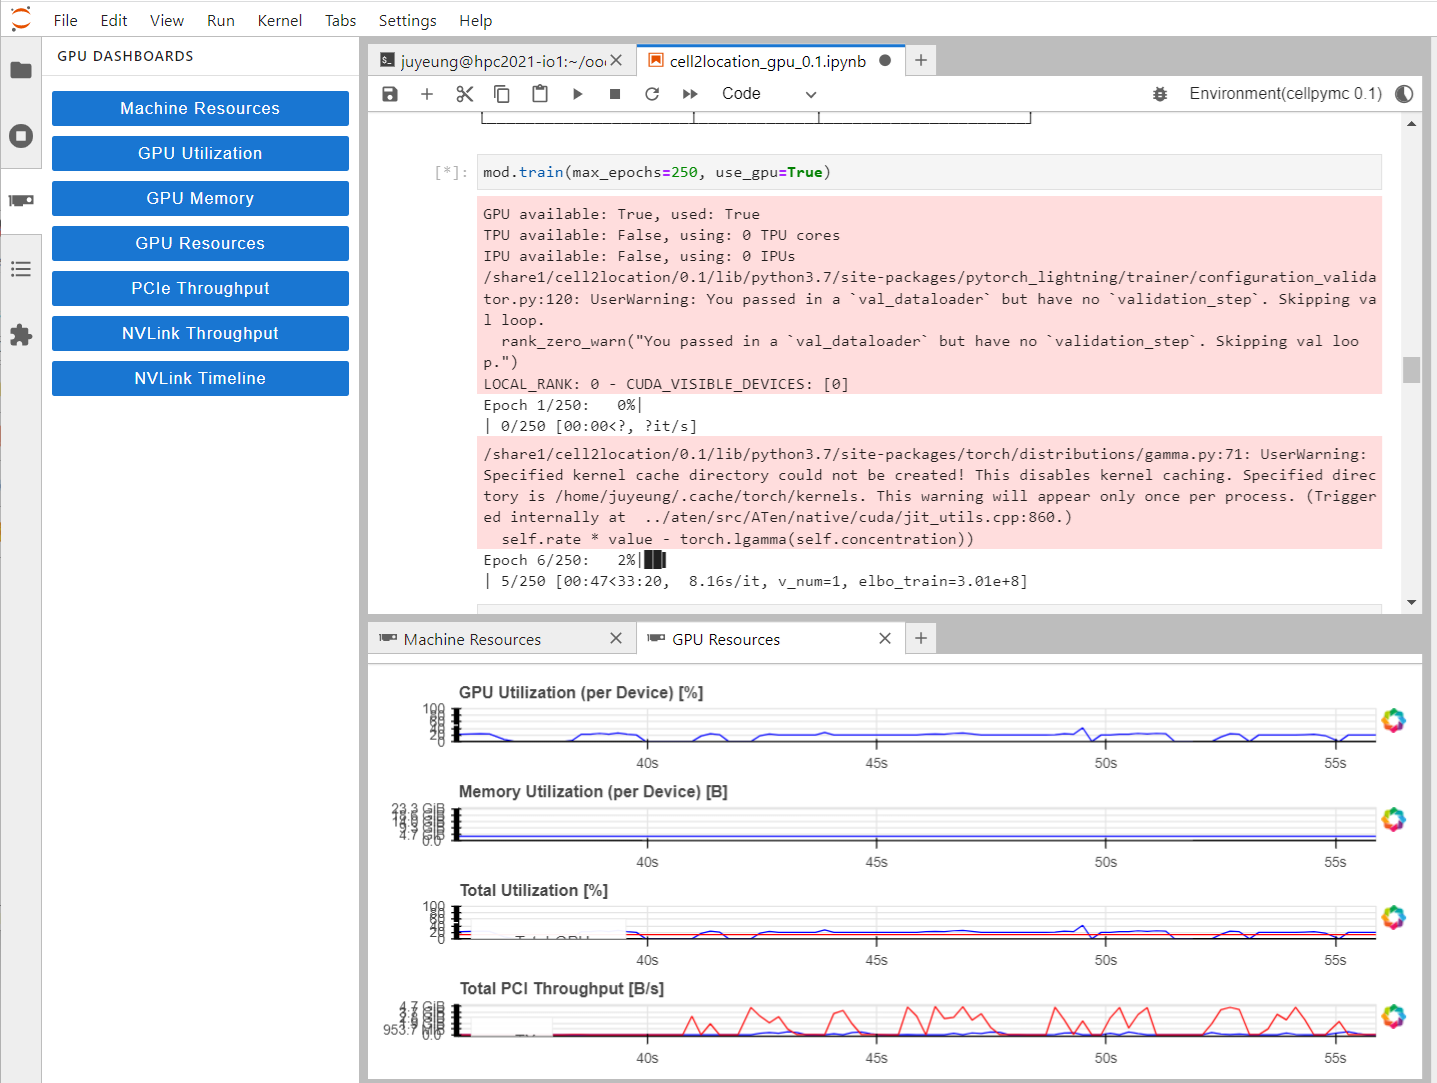The width and height of the screenshot is (1437, 1083).
Task: Run the current cell with the play icon
Action: [577, 93]
